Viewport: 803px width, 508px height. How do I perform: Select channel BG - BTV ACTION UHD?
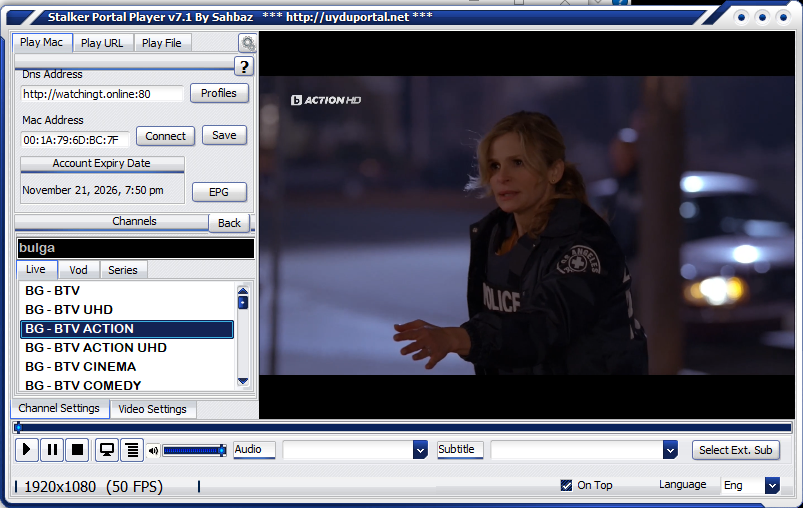pos(127,348)
